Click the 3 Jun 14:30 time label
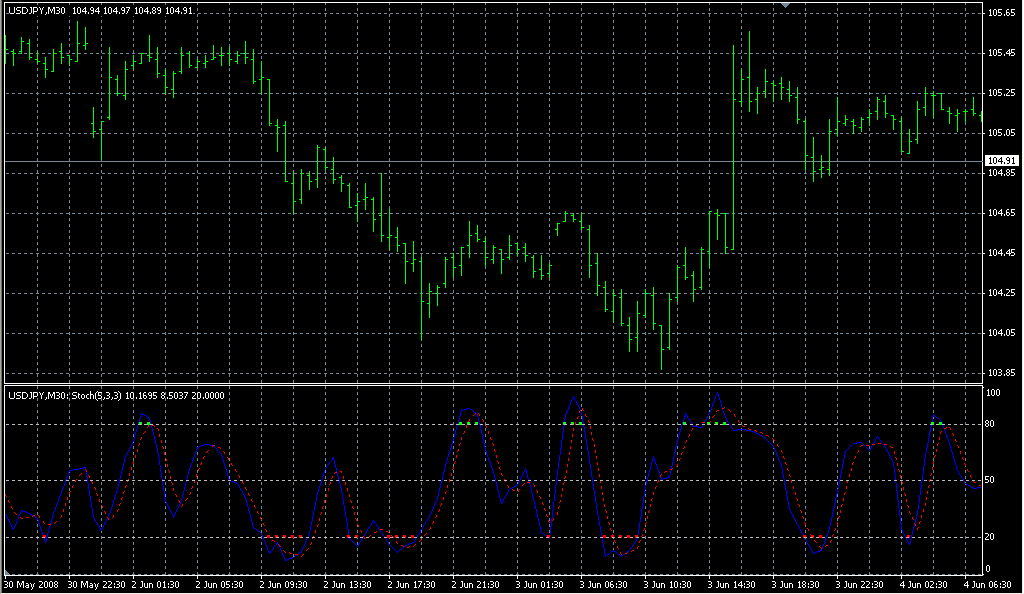The height and width of the screenshot is (594, 1024). pyautogui.click(x=732, y=584)
